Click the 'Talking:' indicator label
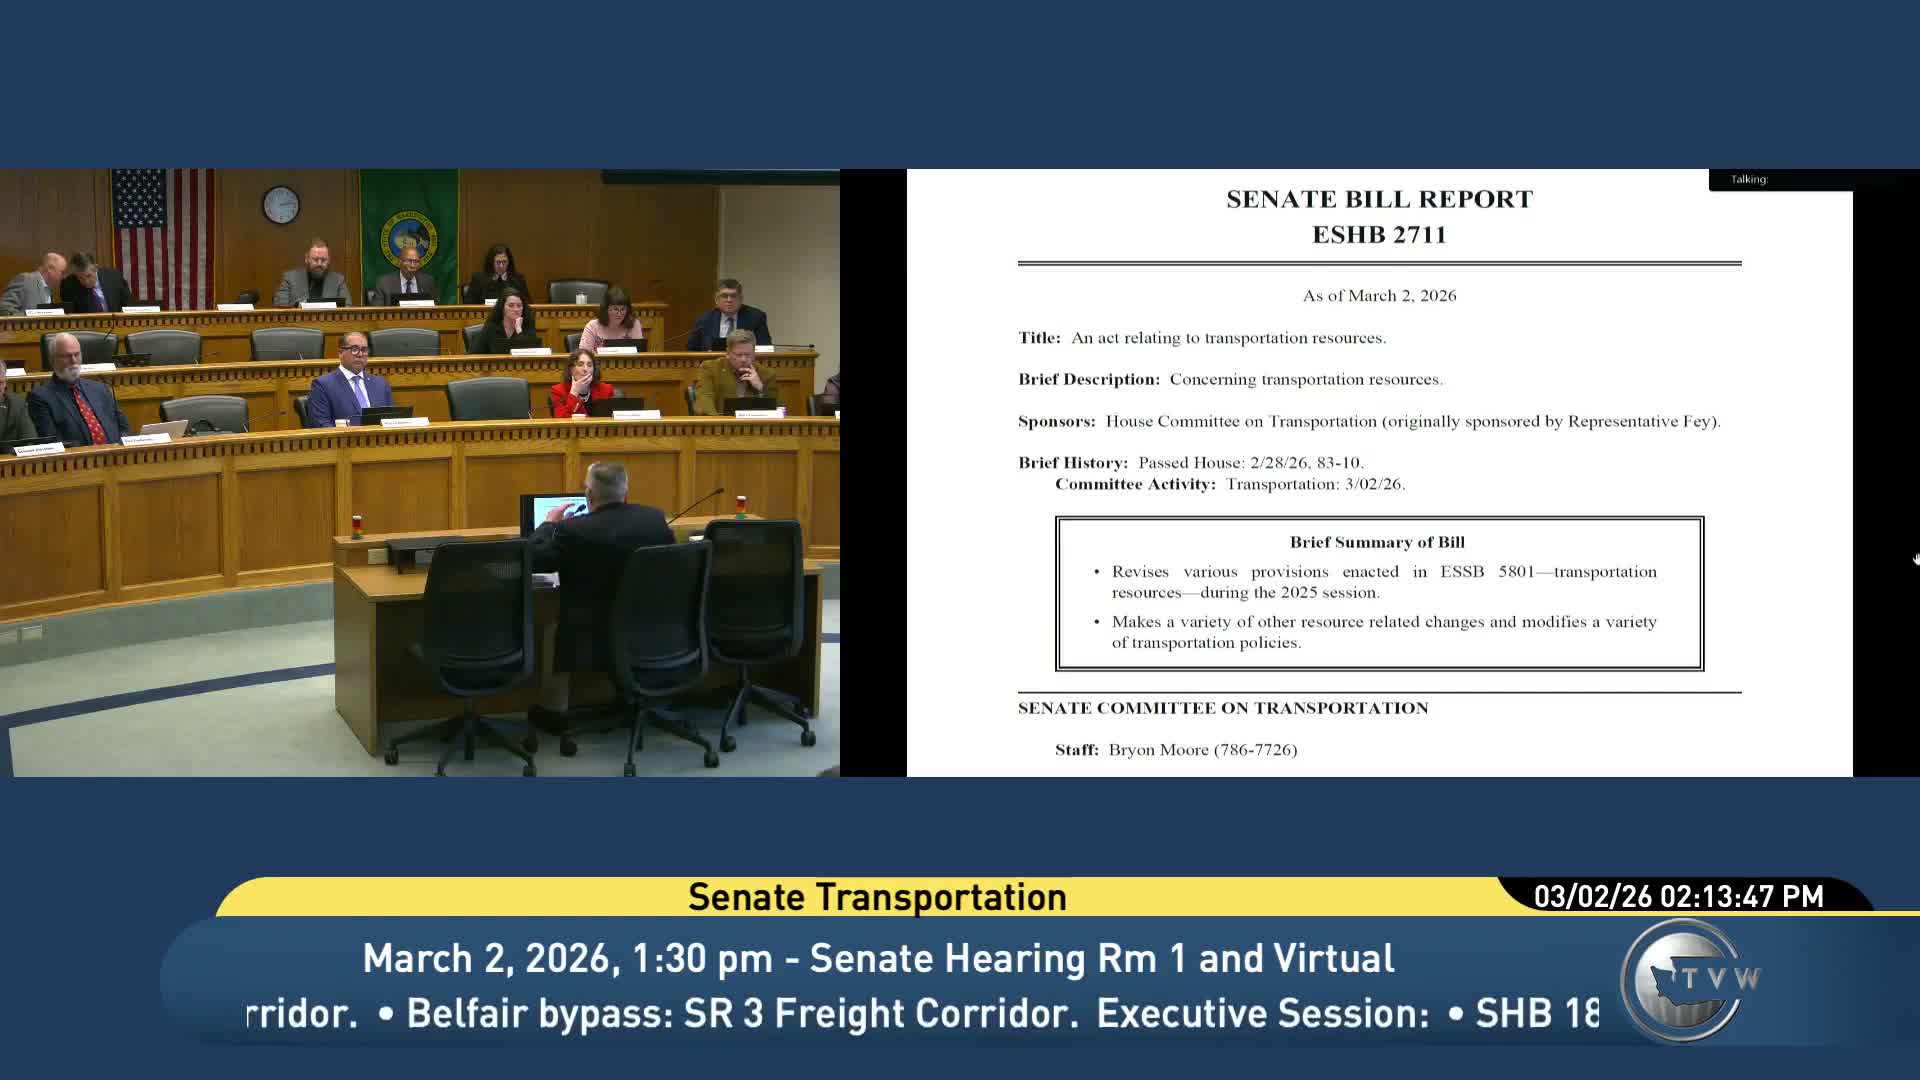Screen dimensions: 1920x1080 [1749, 180]
